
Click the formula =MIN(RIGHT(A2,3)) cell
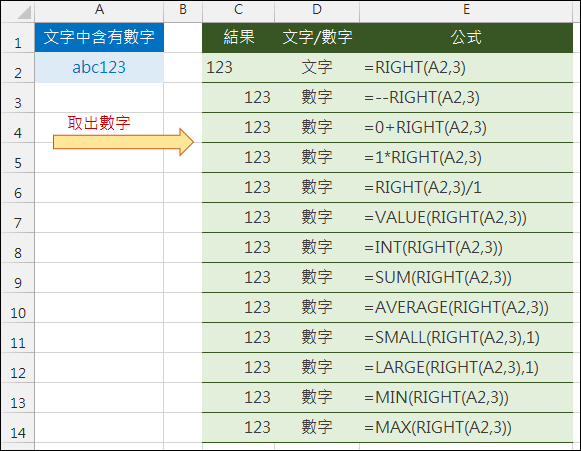pos(466,398)
